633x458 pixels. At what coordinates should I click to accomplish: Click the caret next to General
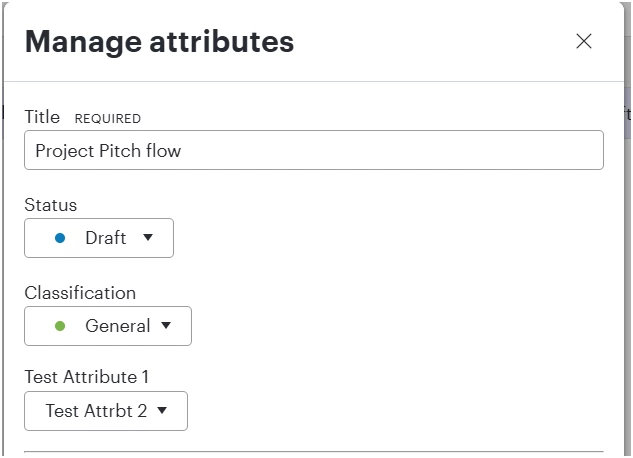(x=166, y=325)
